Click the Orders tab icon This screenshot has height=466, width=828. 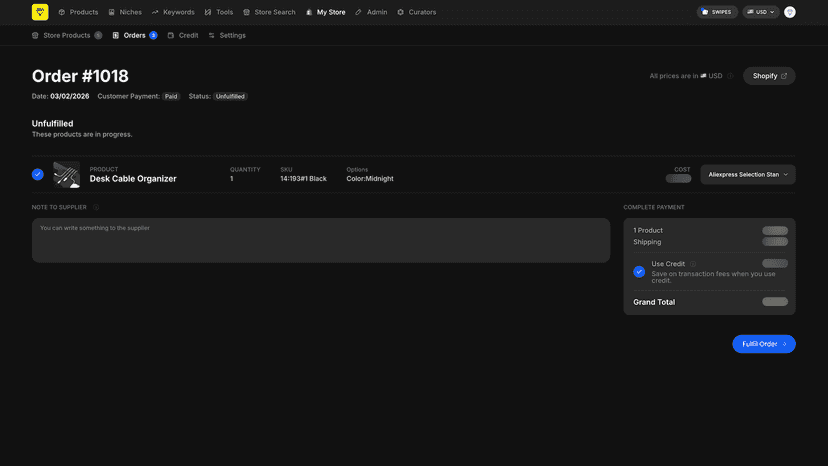pyautogui.click(x=116, y=35)
